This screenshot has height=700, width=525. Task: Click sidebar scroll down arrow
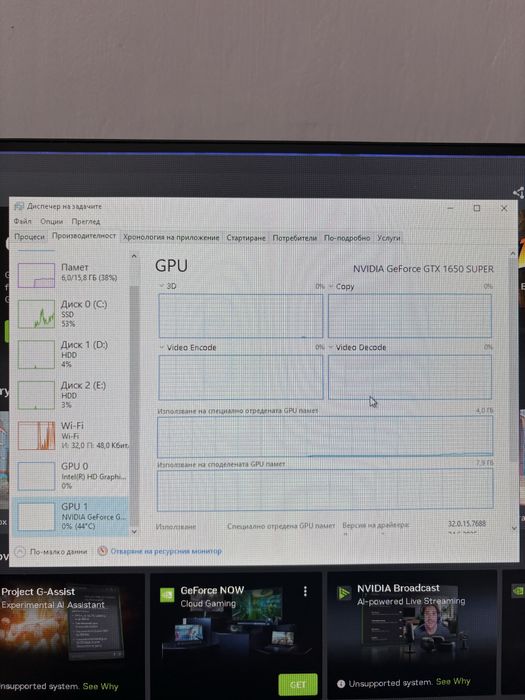[134, 532]
